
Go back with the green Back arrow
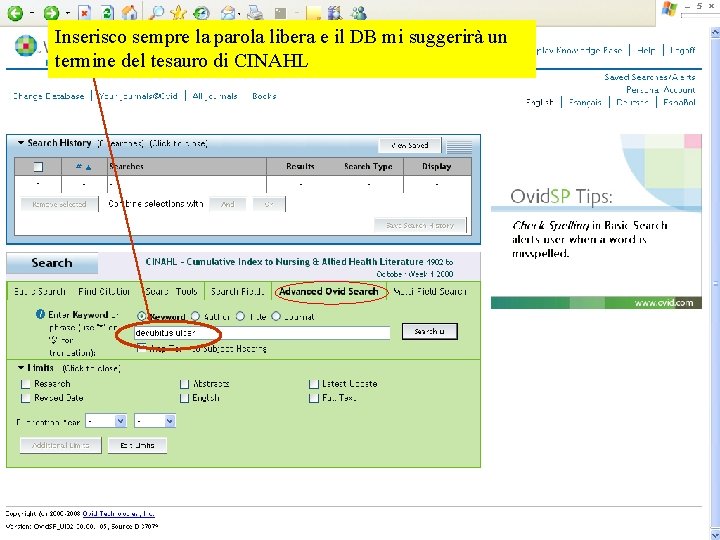15,13
